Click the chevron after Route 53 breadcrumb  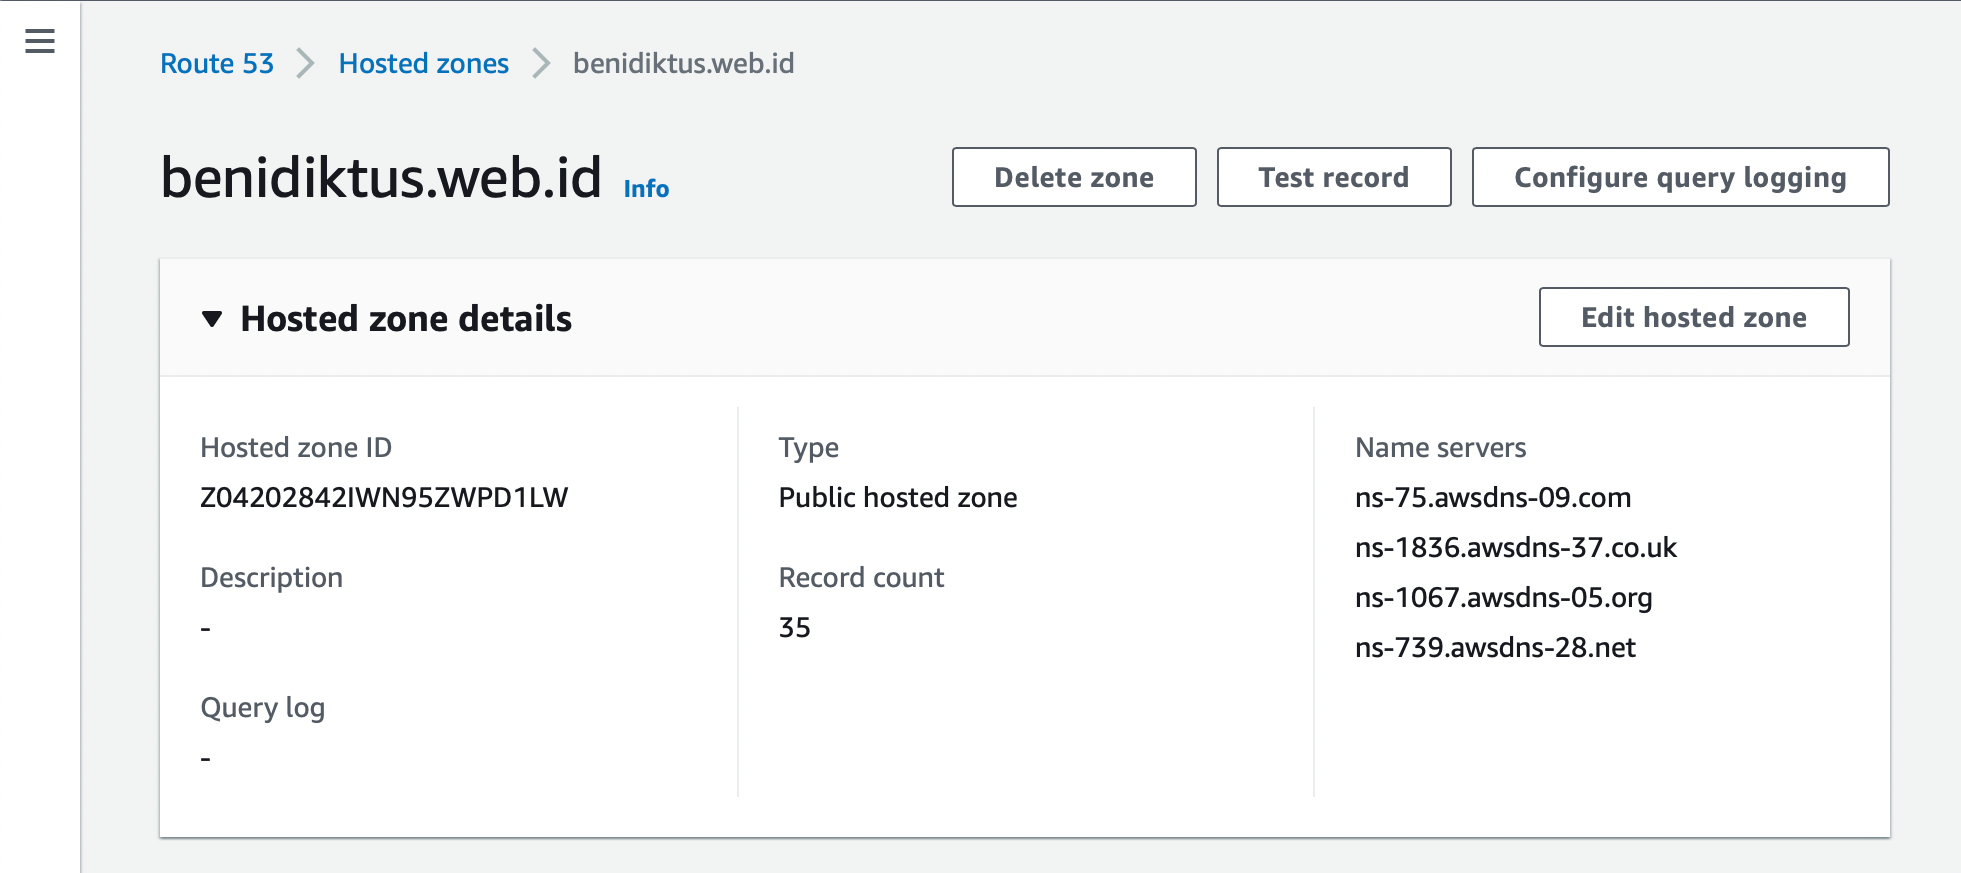(306, 64)
